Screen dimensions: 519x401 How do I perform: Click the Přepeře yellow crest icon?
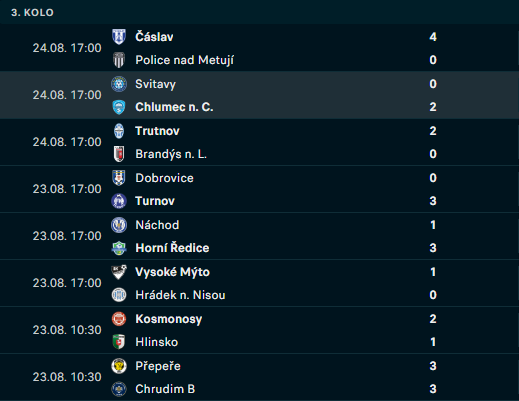(119, 366)
